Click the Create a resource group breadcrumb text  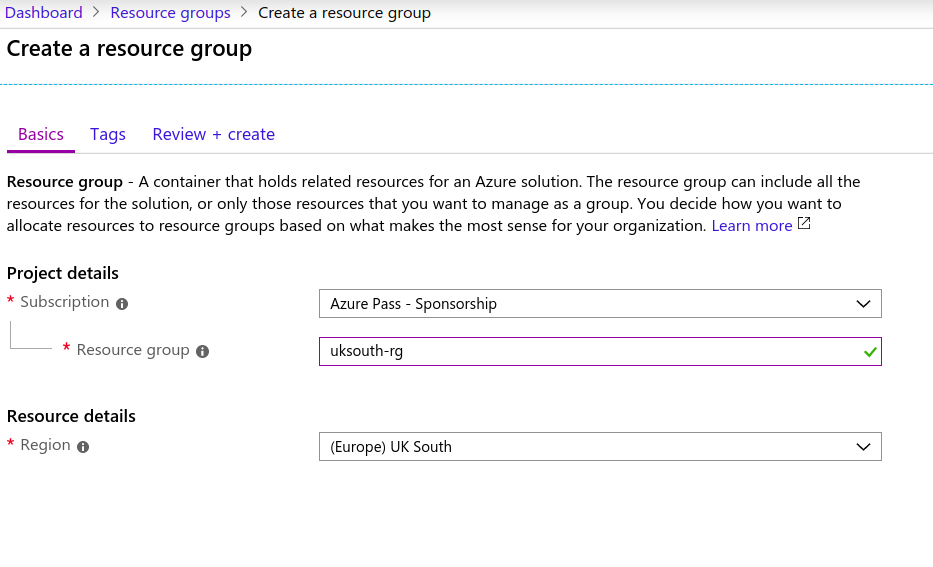pyautogui.click(x=344, y=13)
